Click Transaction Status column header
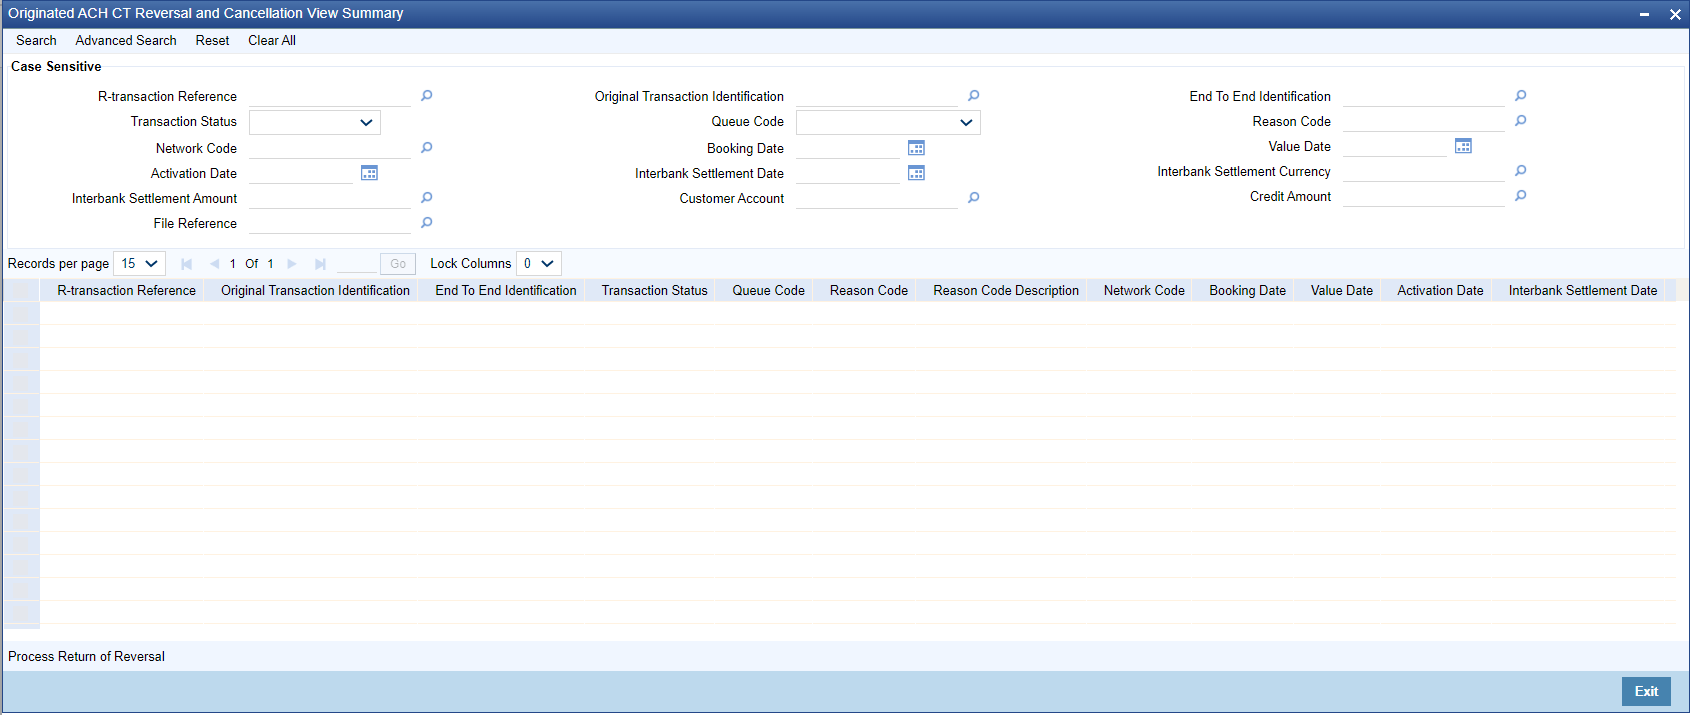The image size is (1690, 715). click(654, 291)
